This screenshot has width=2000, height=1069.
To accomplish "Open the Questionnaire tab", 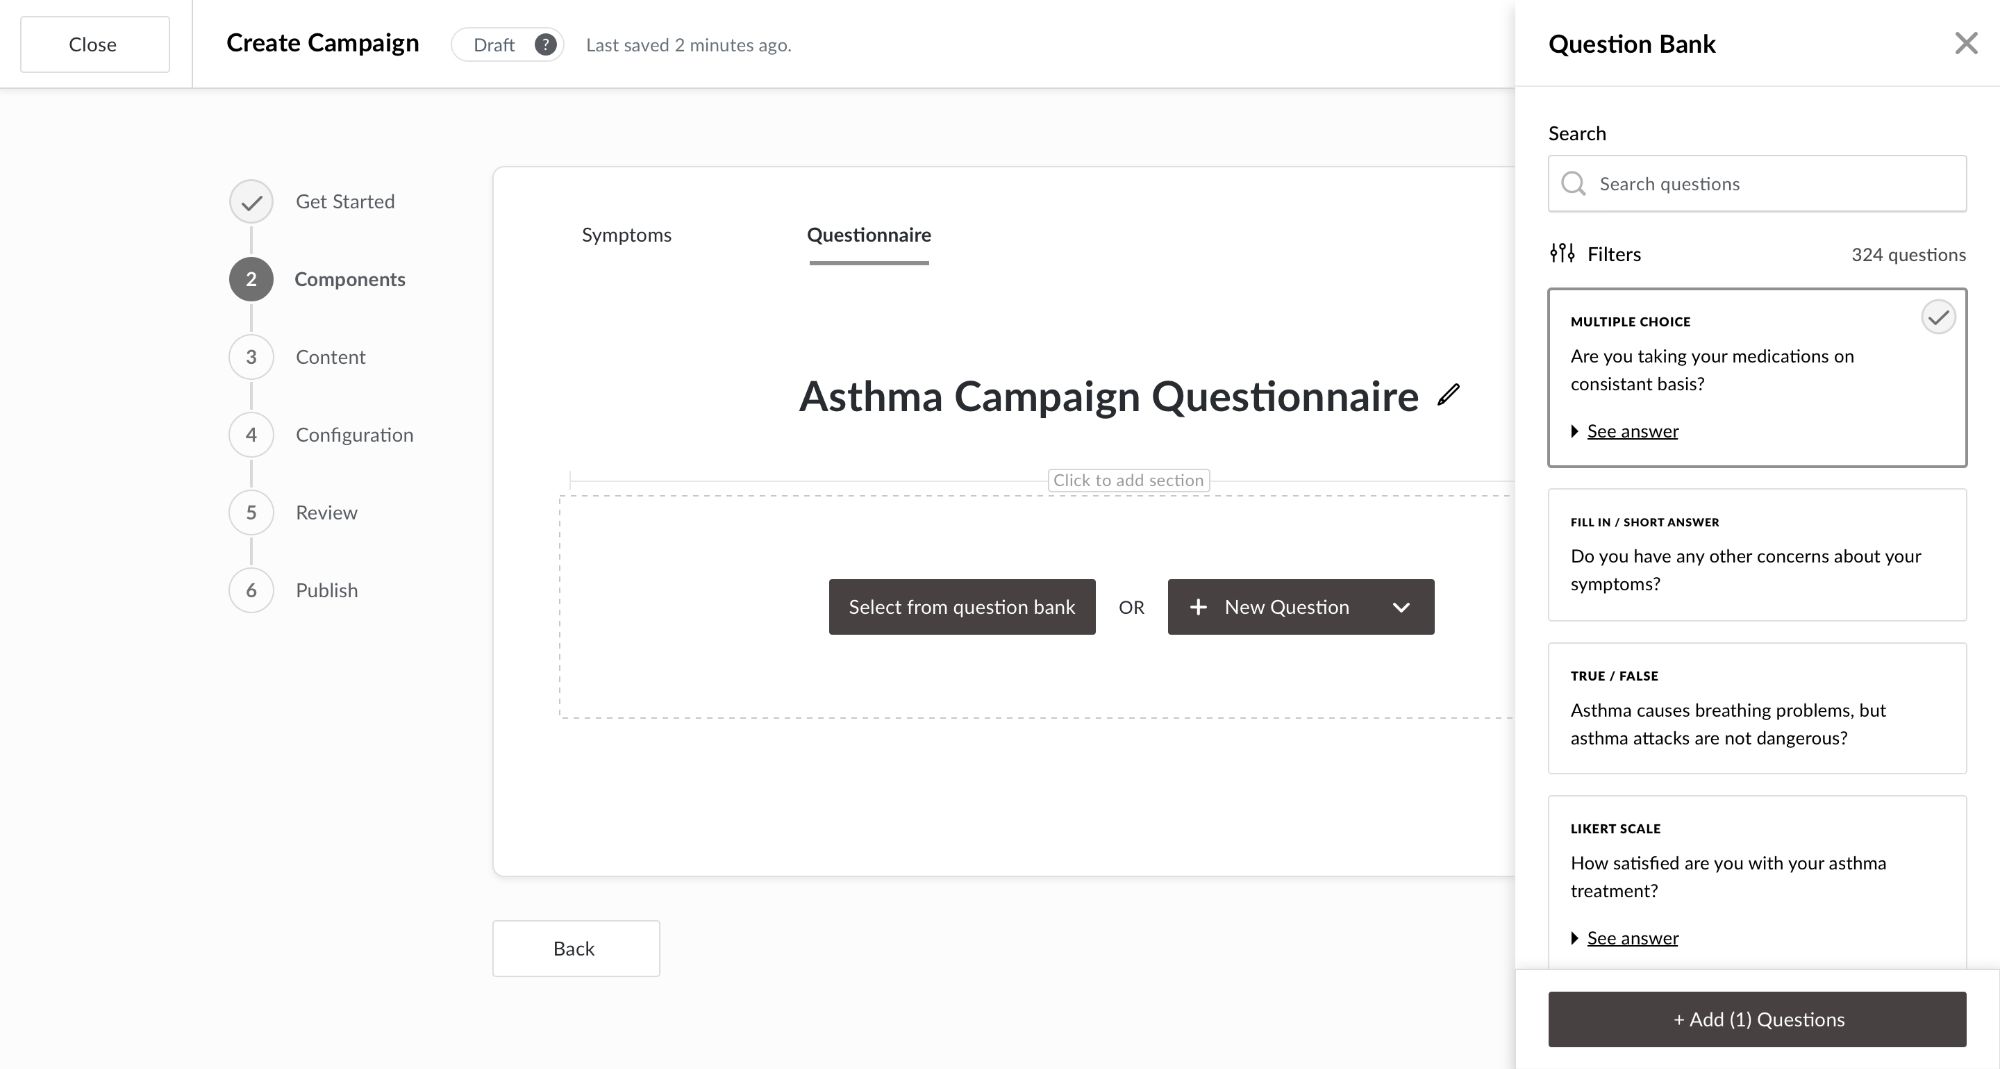I will (x=868, y=235).
